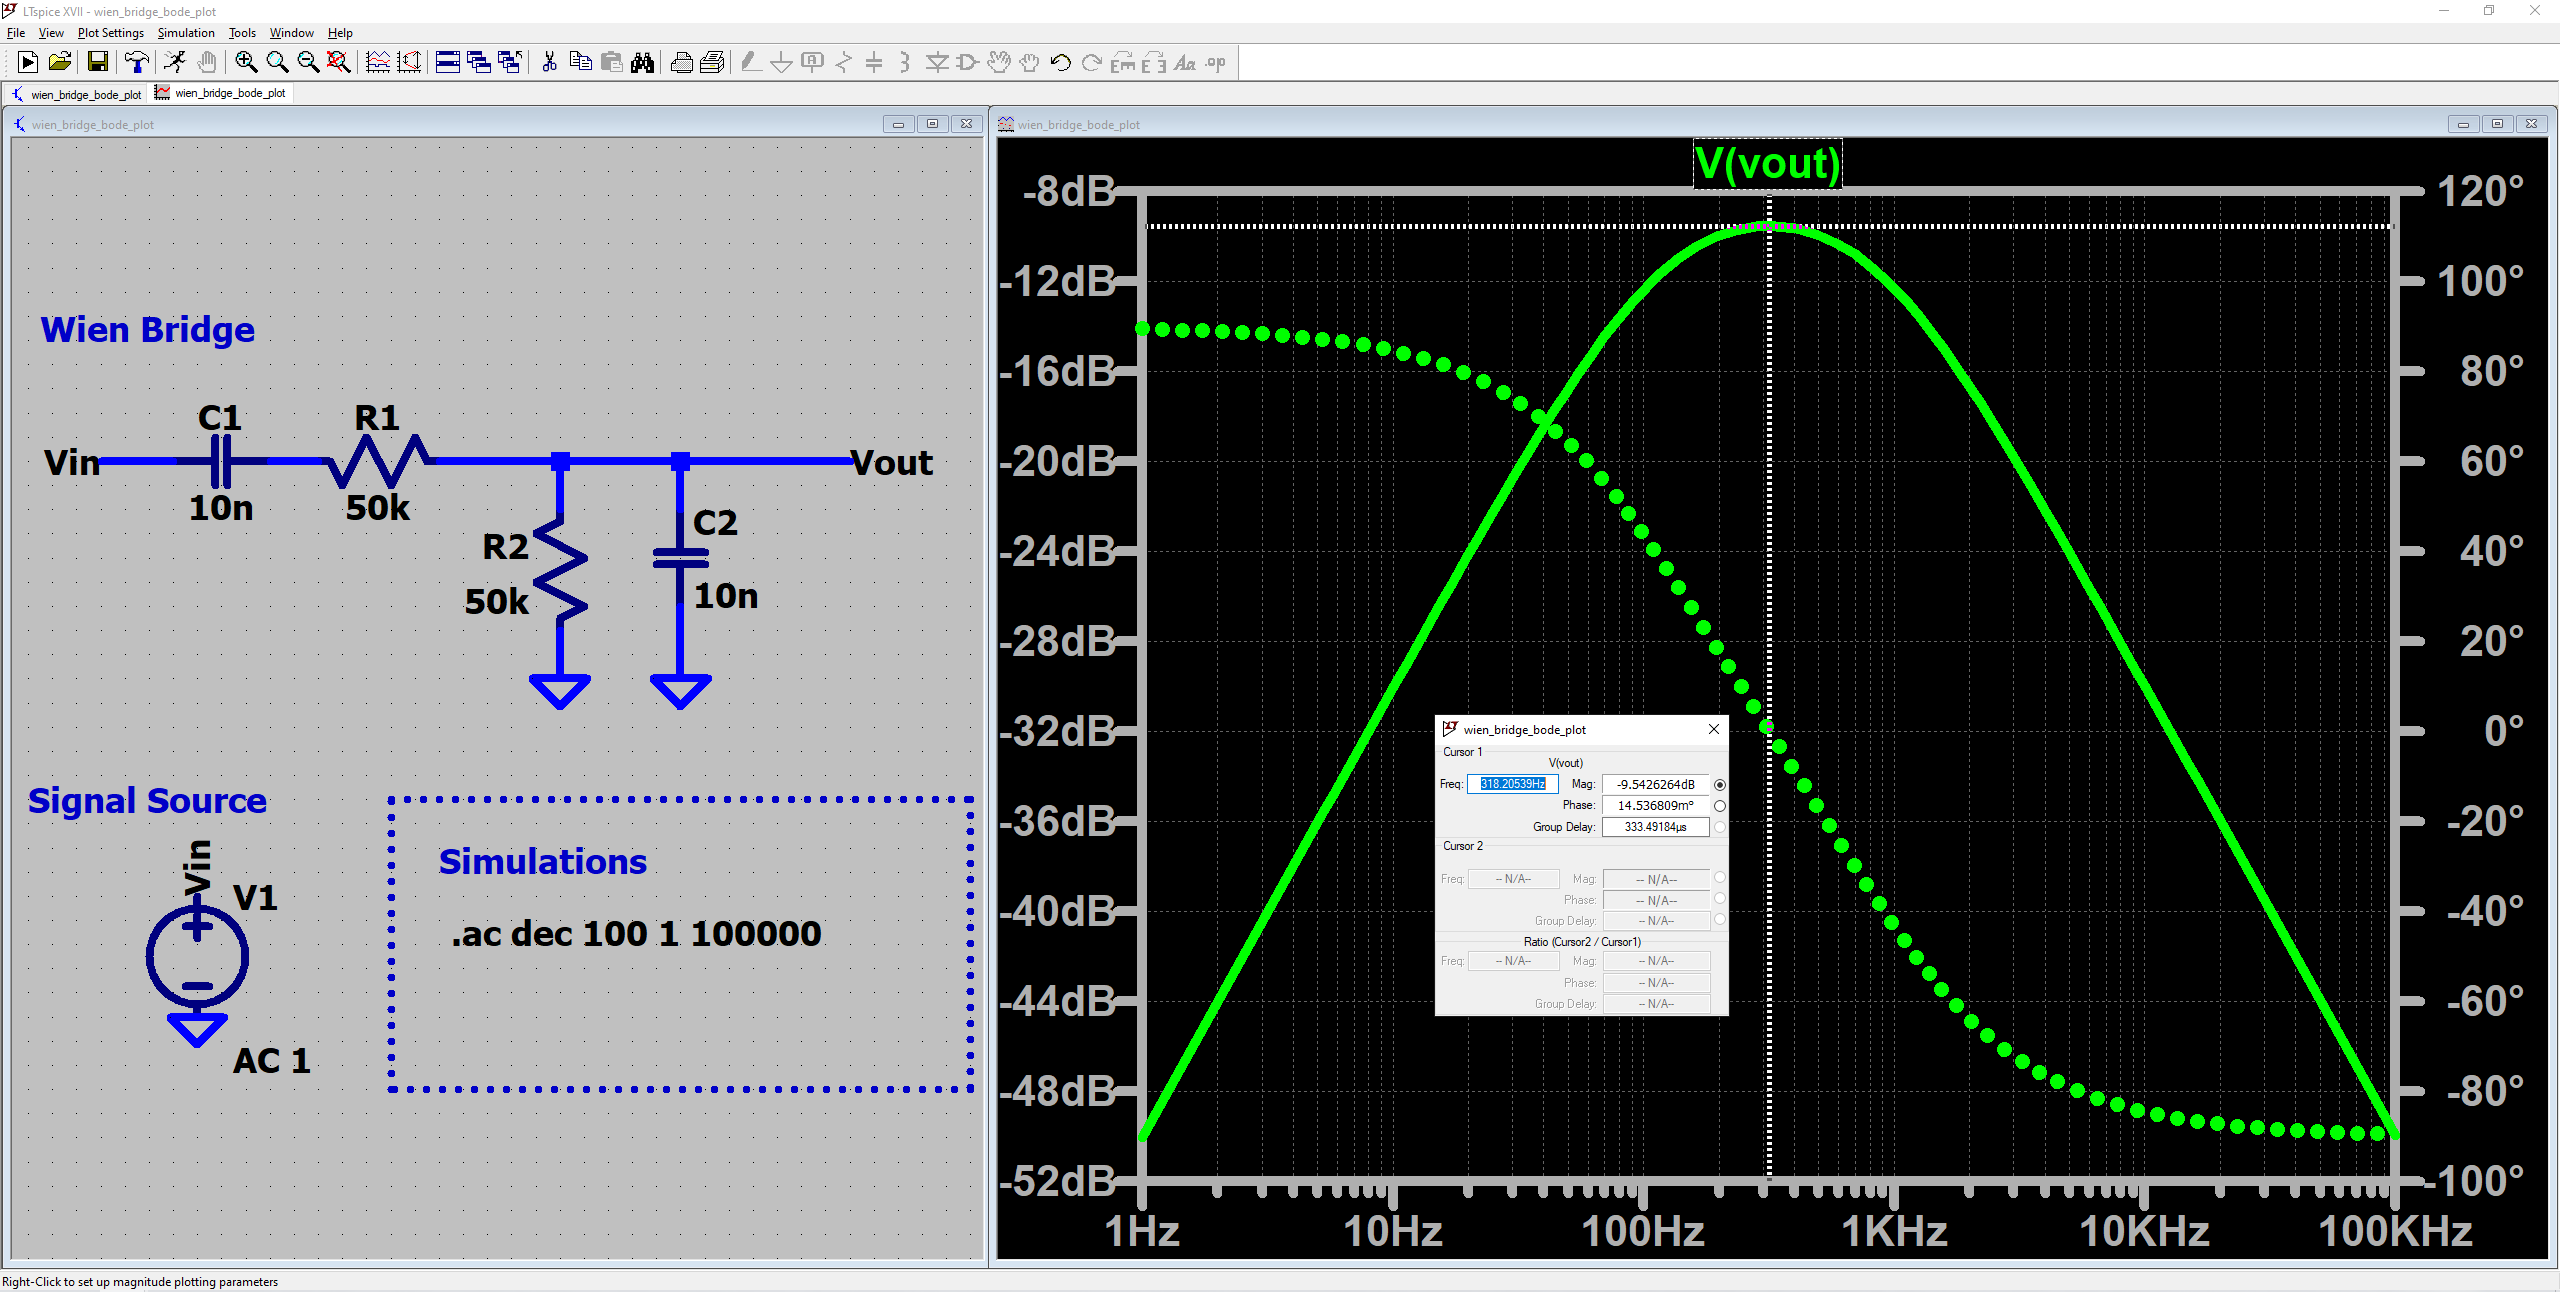This screenshot has height=1292, width=2560.
Task: Open the Simulation menu
Action: [x=186, y=33]
